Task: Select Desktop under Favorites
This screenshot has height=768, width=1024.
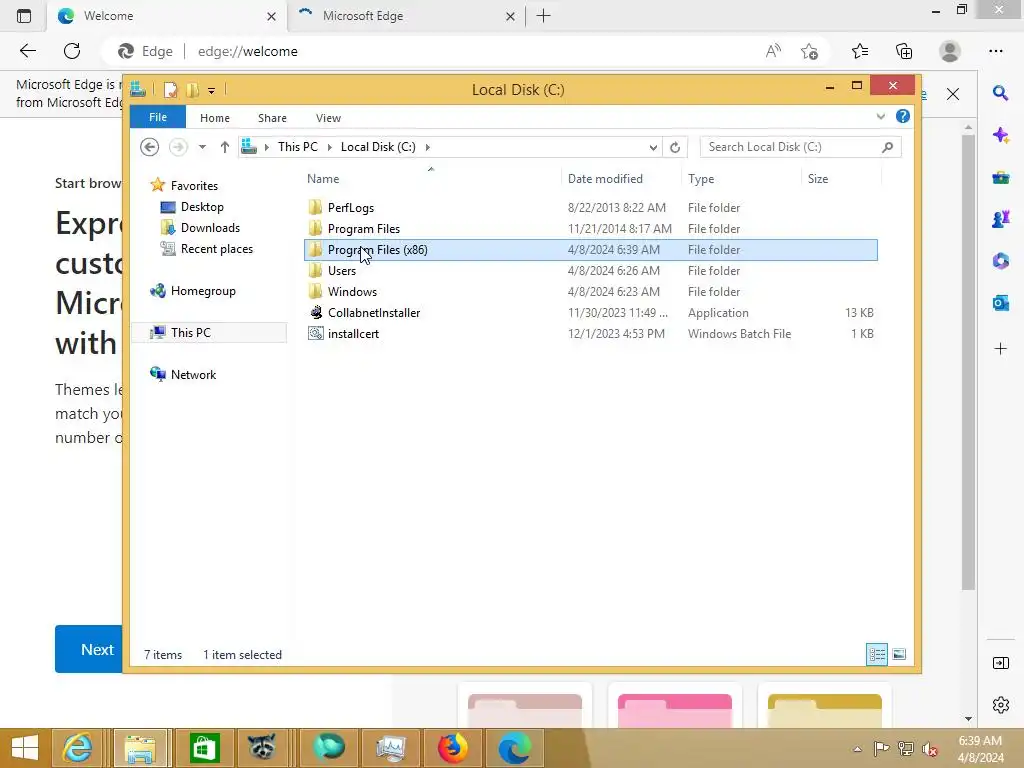Action: coord(202,206)
